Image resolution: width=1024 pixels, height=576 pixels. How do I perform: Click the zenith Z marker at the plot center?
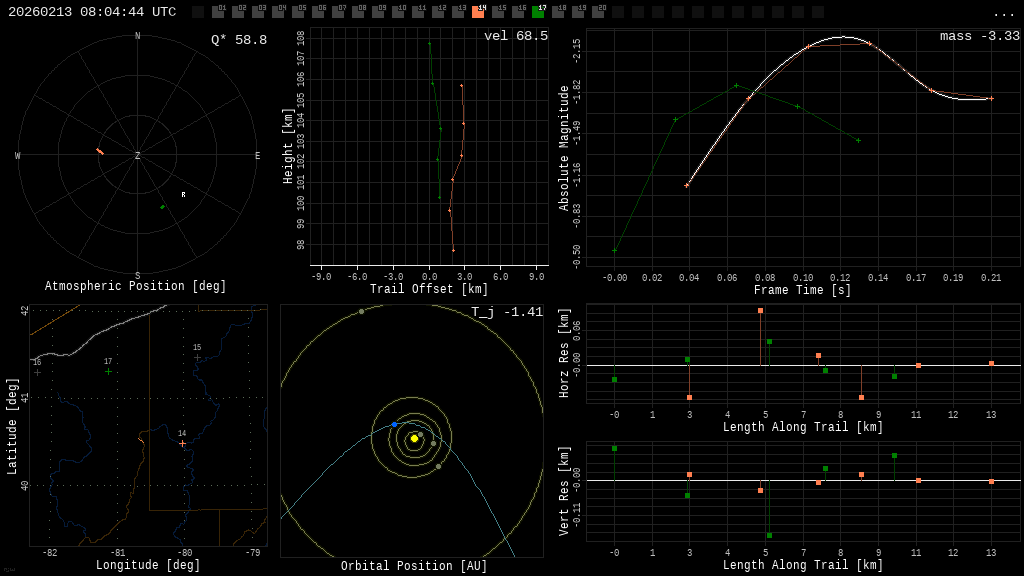click(137, 156)
